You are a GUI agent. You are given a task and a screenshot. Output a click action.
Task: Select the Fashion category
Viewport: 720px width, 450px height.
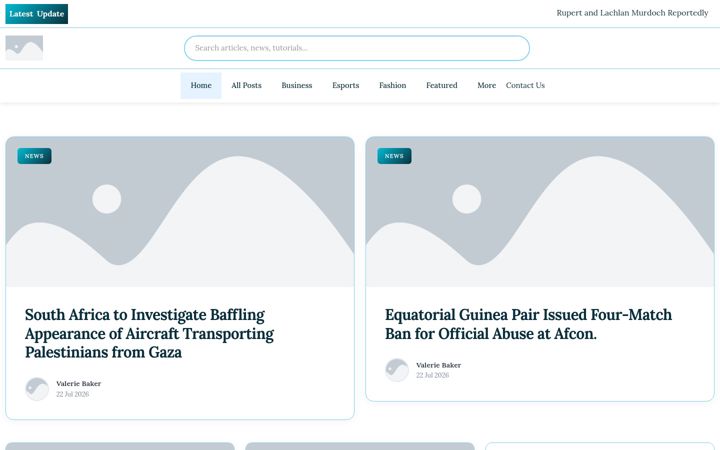393,85
